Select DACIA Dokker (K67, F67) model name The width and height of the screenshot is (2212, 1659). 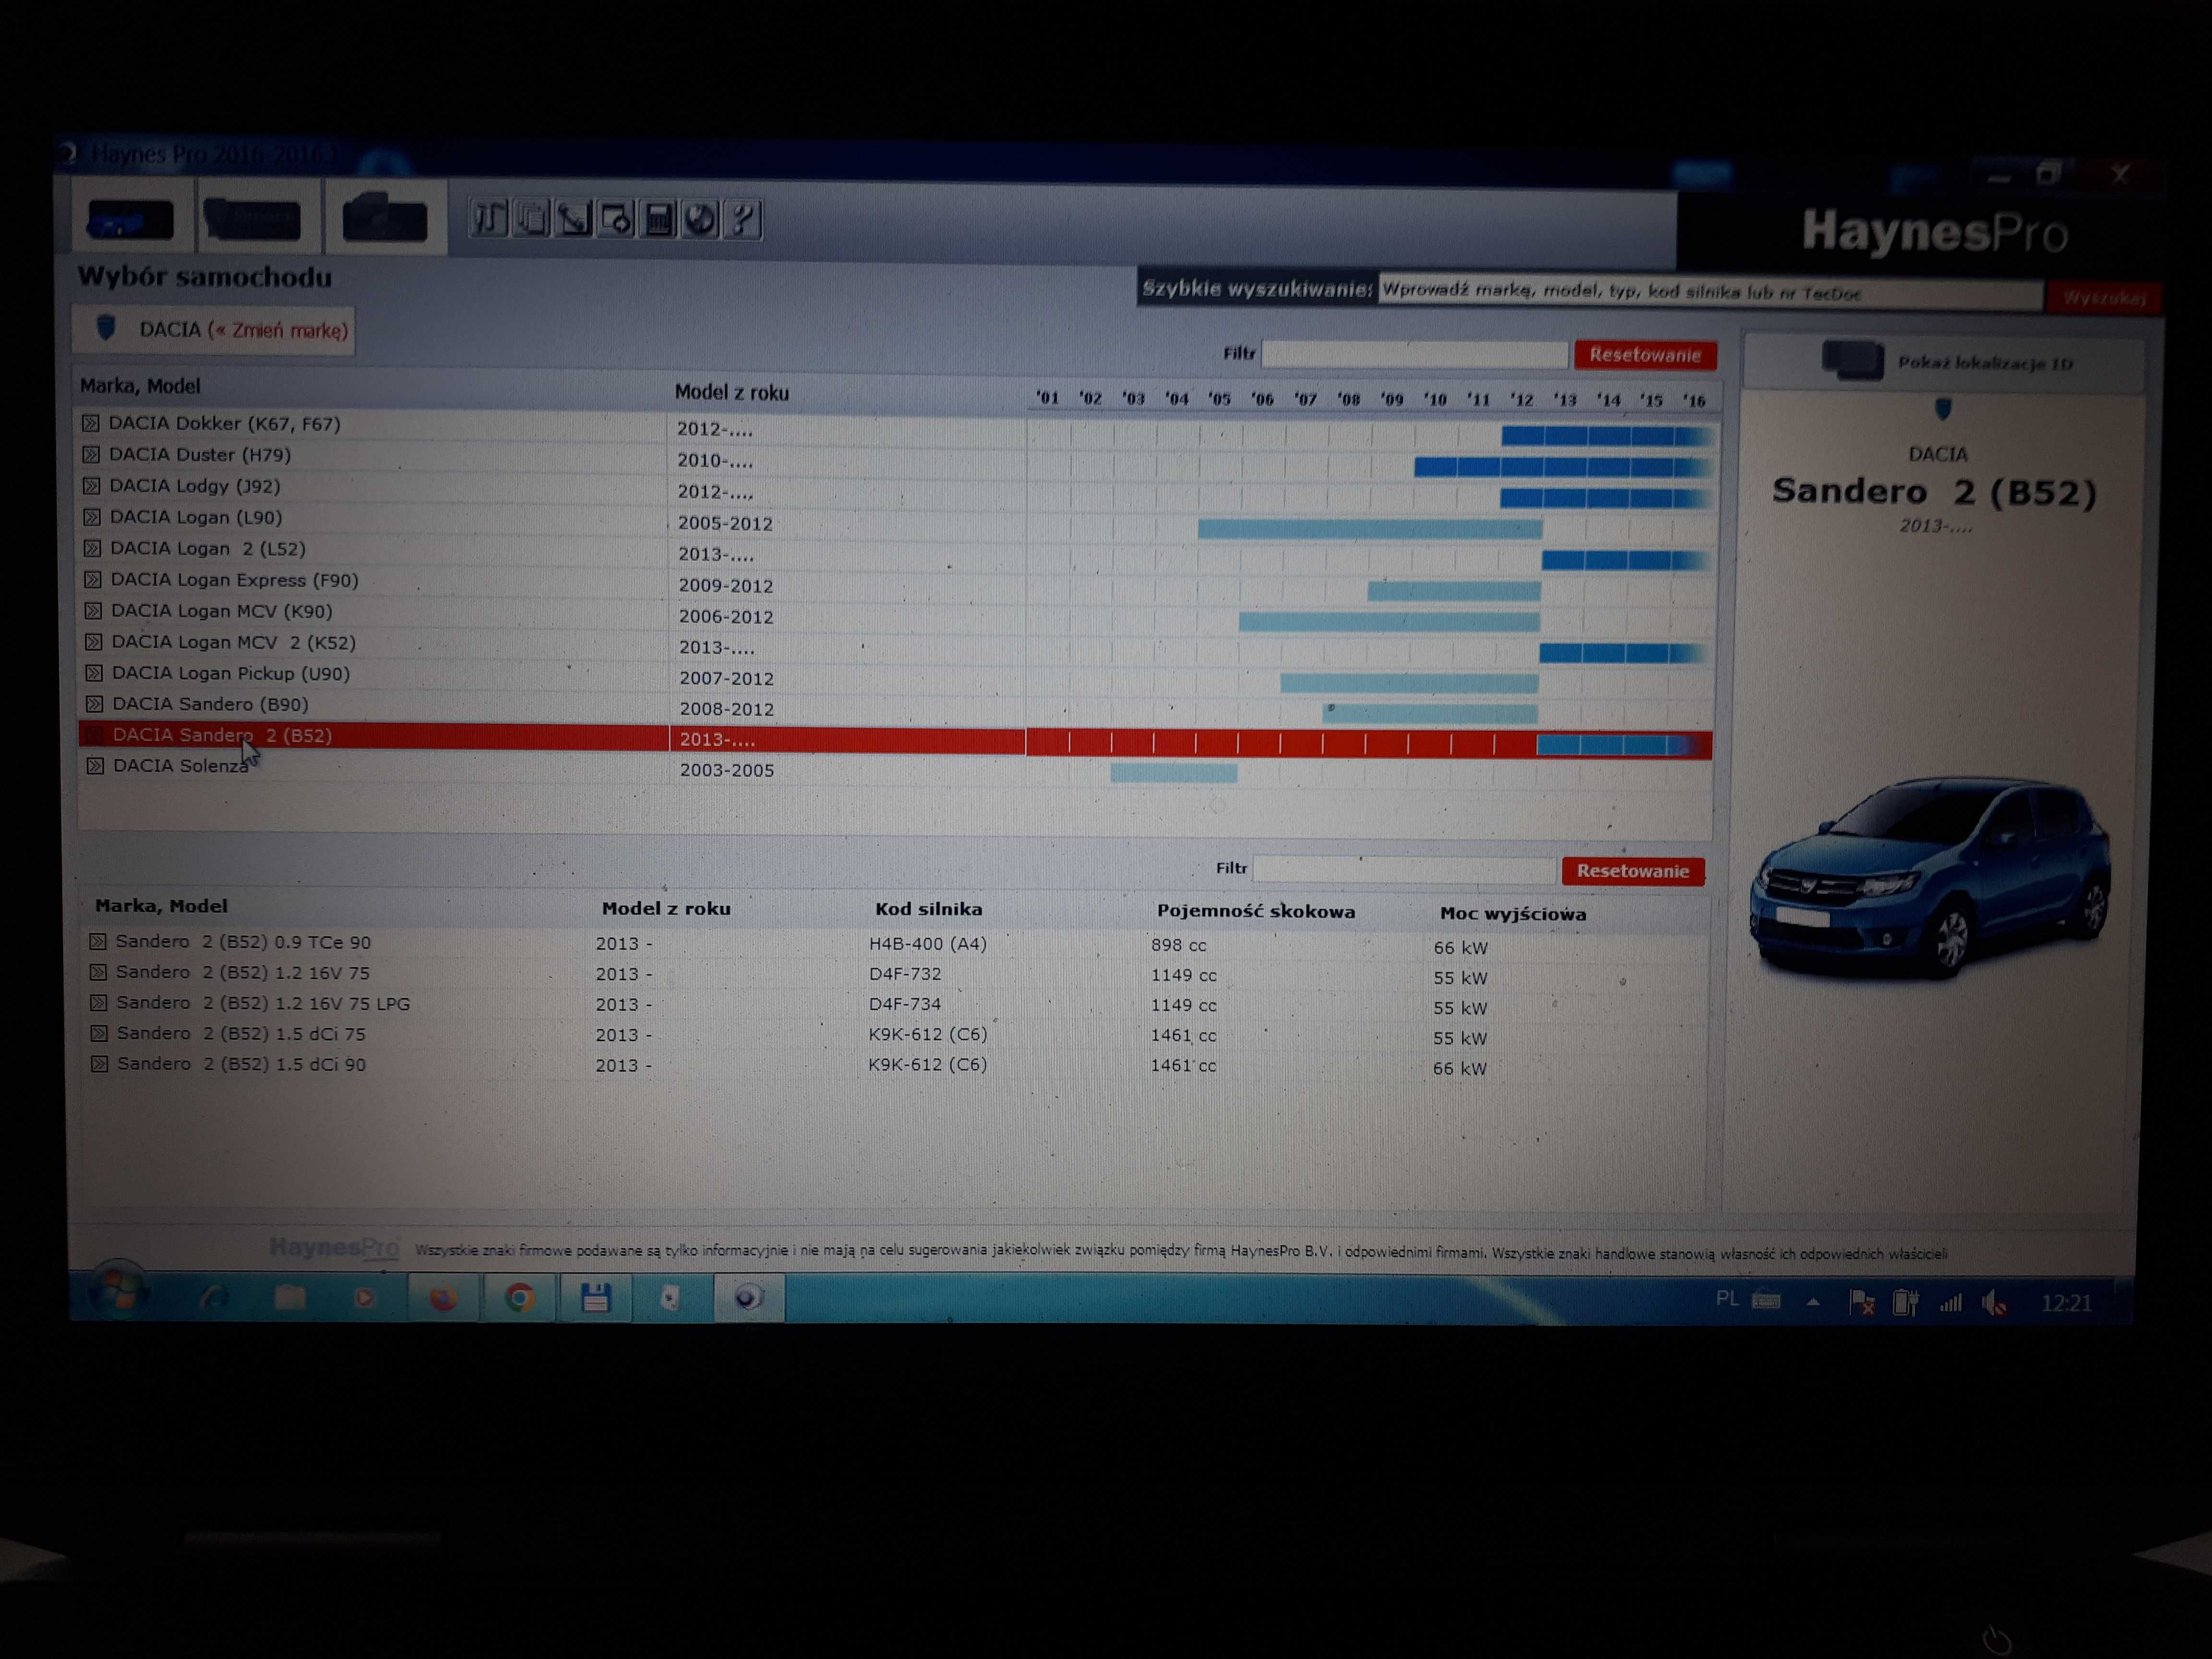225,424
